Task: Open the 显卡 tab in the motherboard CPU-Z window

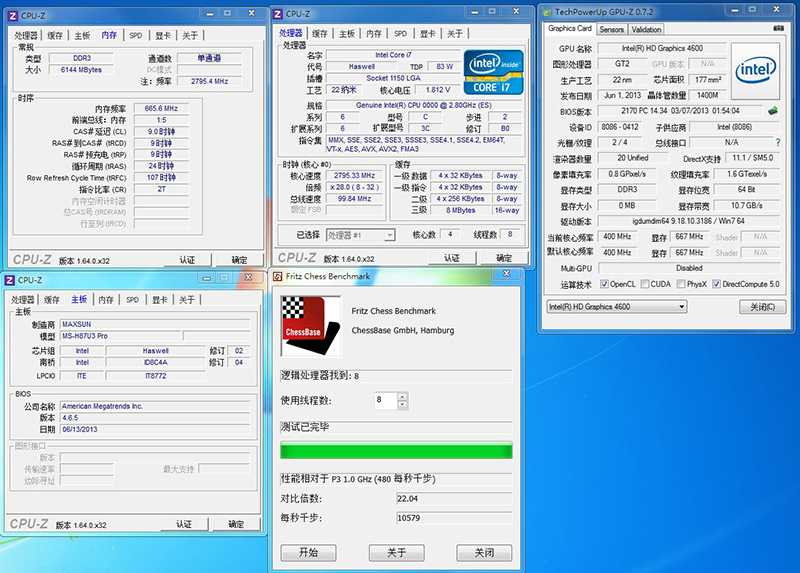Action: tap(160, 300)
